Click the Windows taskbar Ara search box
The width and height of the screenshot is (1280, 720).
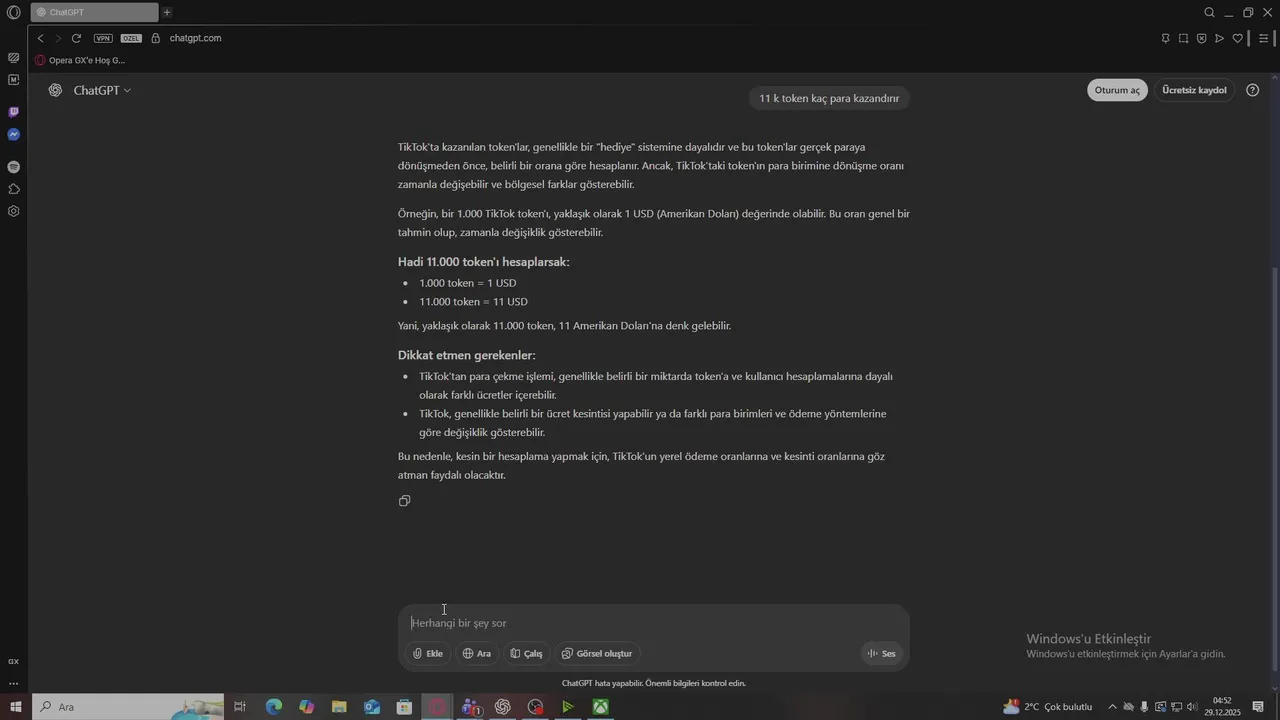128,707
